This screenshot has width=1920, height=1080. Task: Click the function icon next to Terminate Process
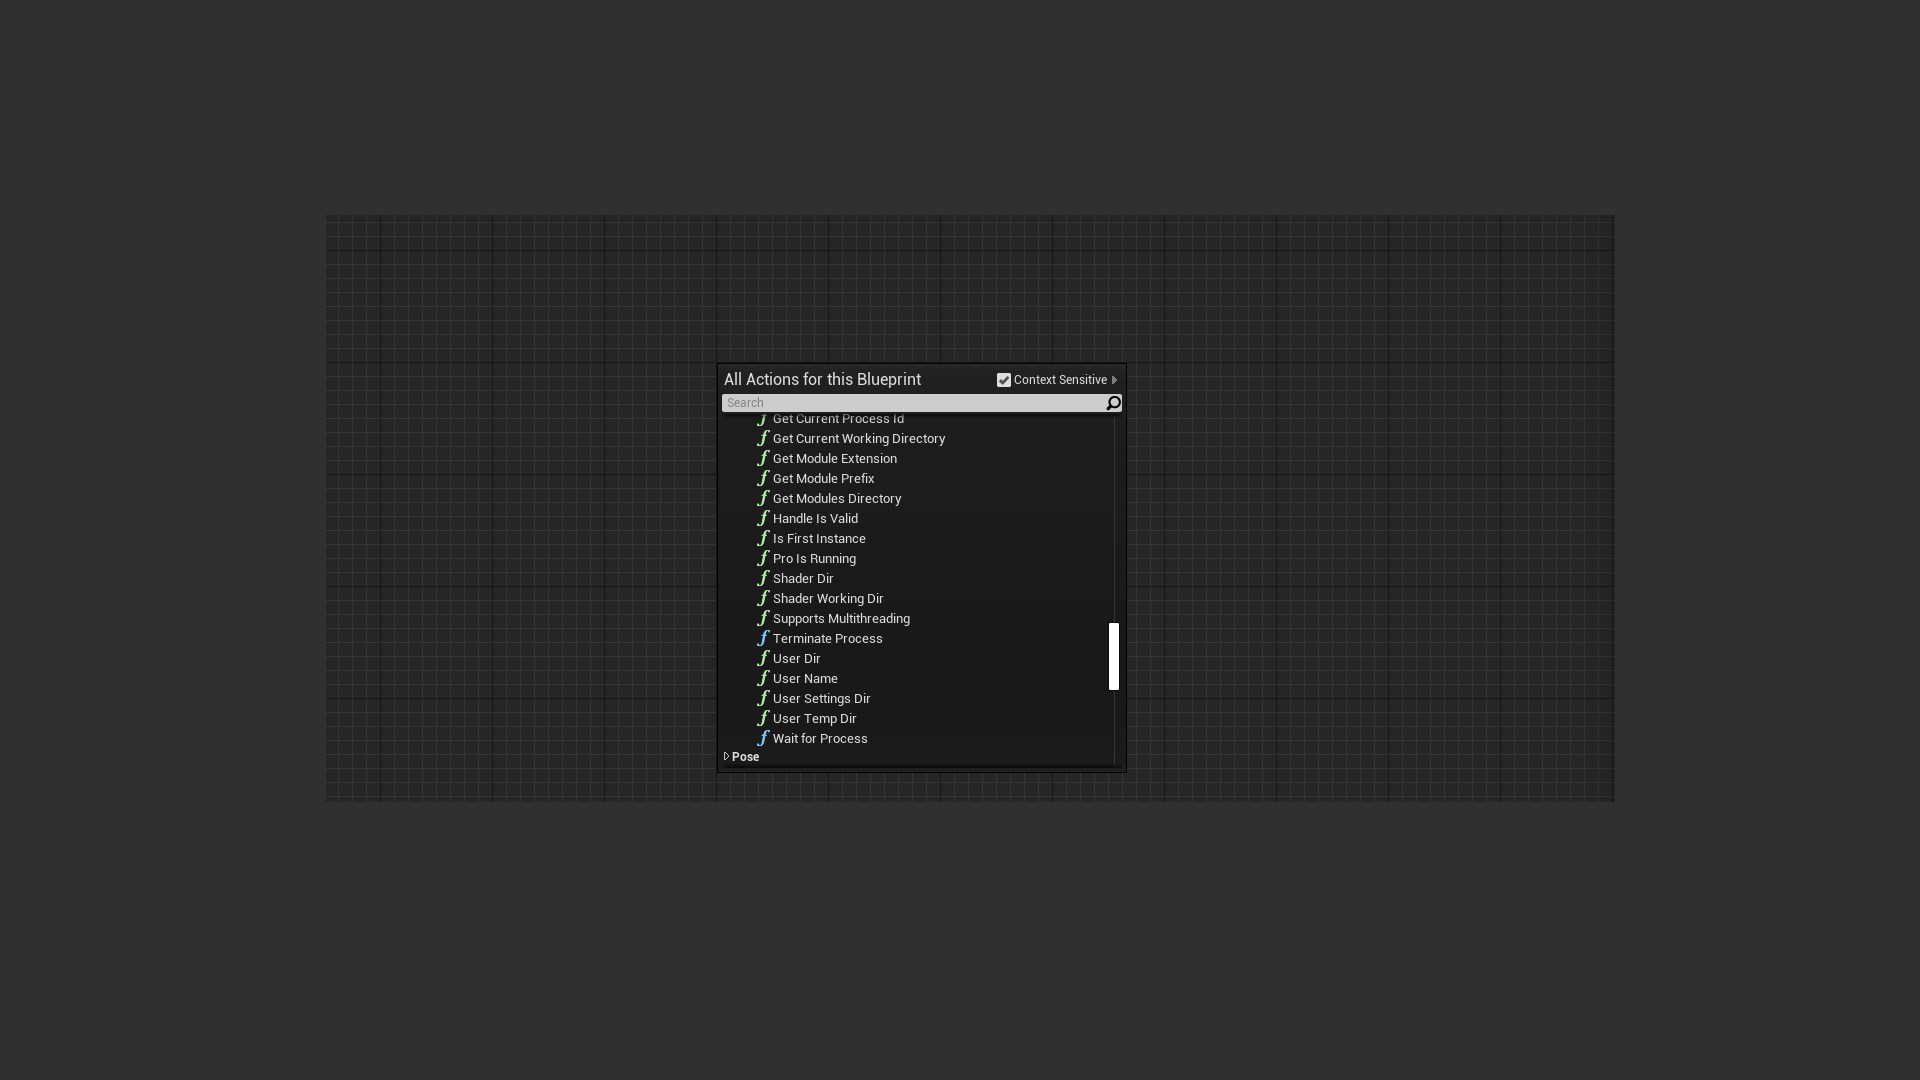click(763, 638)
